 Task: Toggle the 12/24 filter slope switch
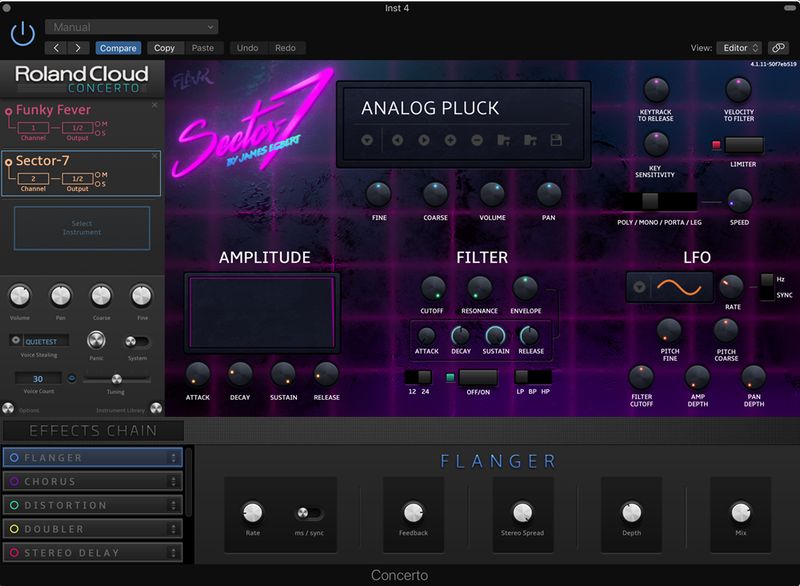click(x=418, y=377)
